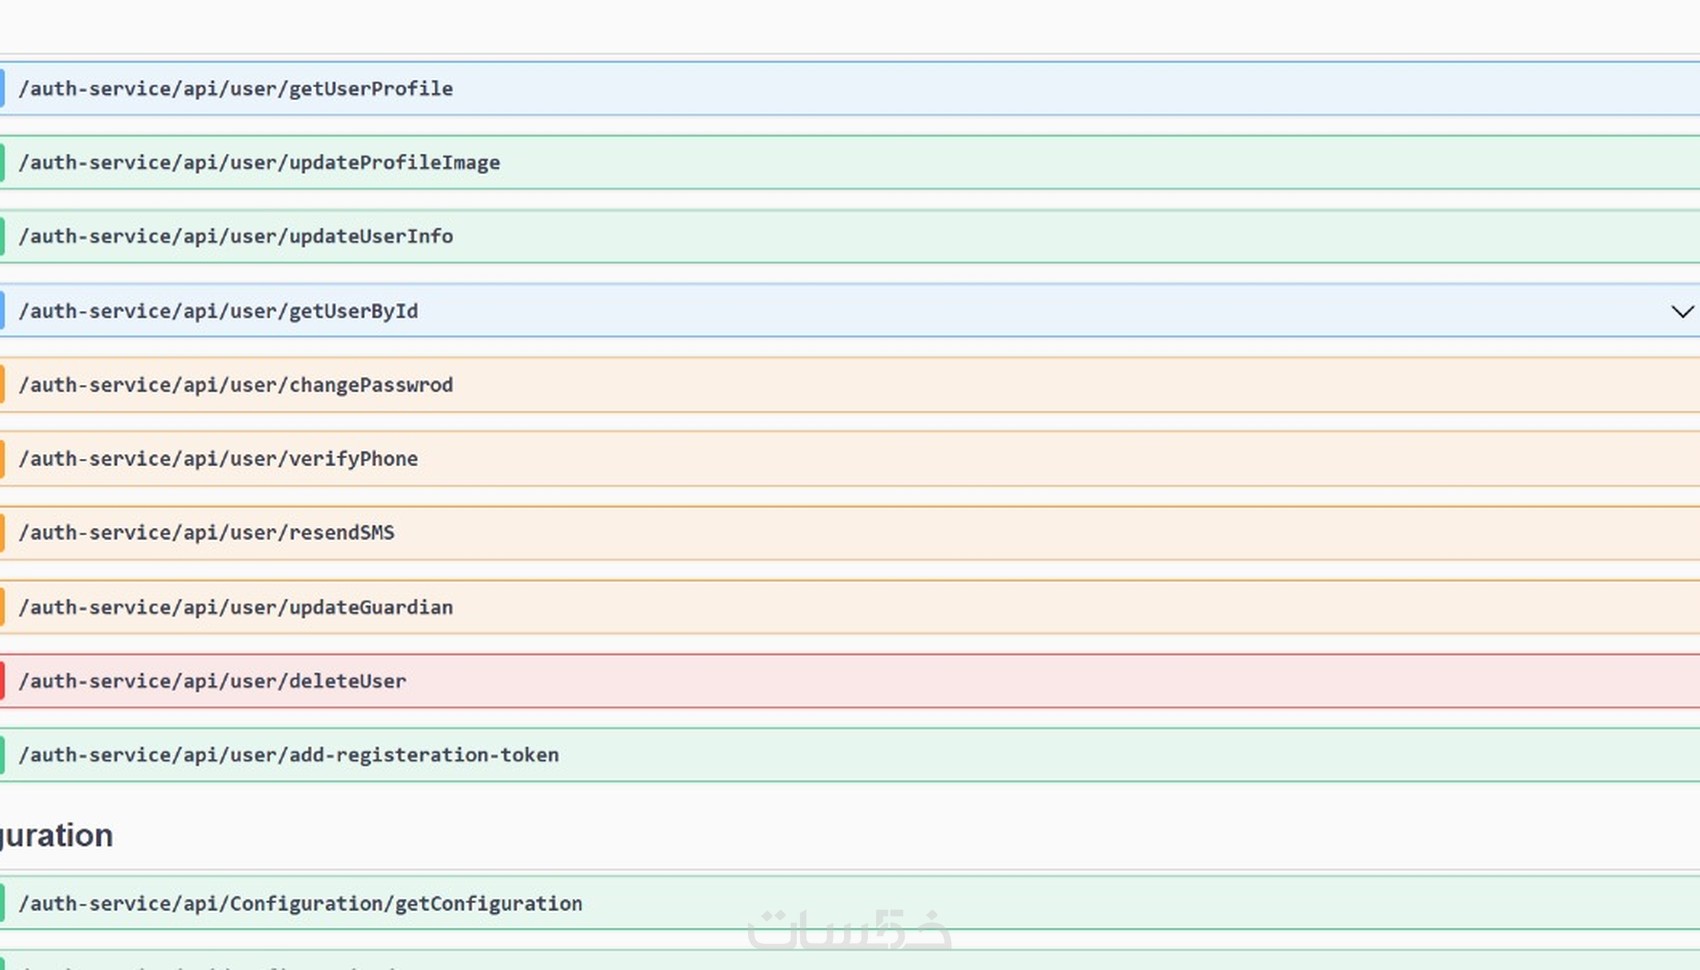
Task: Click the red method badge beside deleteUser
Action: (x=2, y=681)
